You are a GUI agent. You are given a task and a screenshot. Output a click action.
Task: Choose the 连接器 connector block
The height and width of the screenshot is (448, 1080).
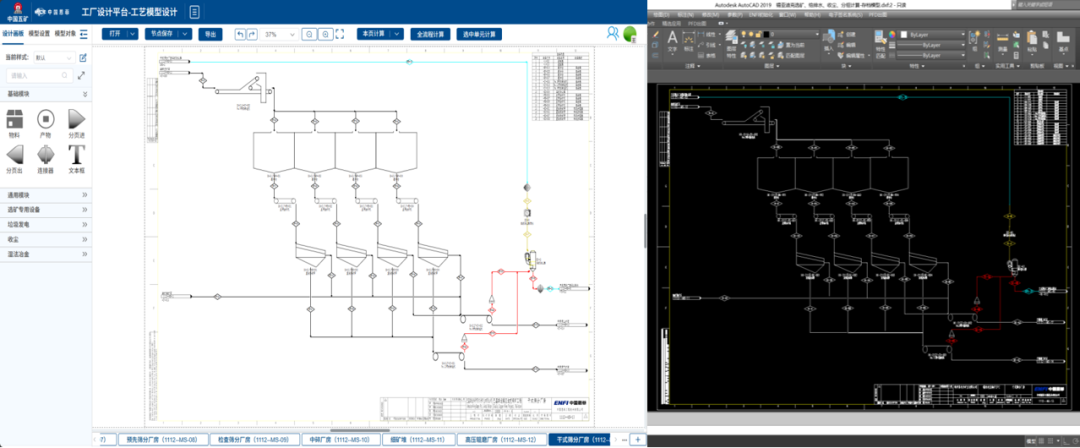click(45, 155)
